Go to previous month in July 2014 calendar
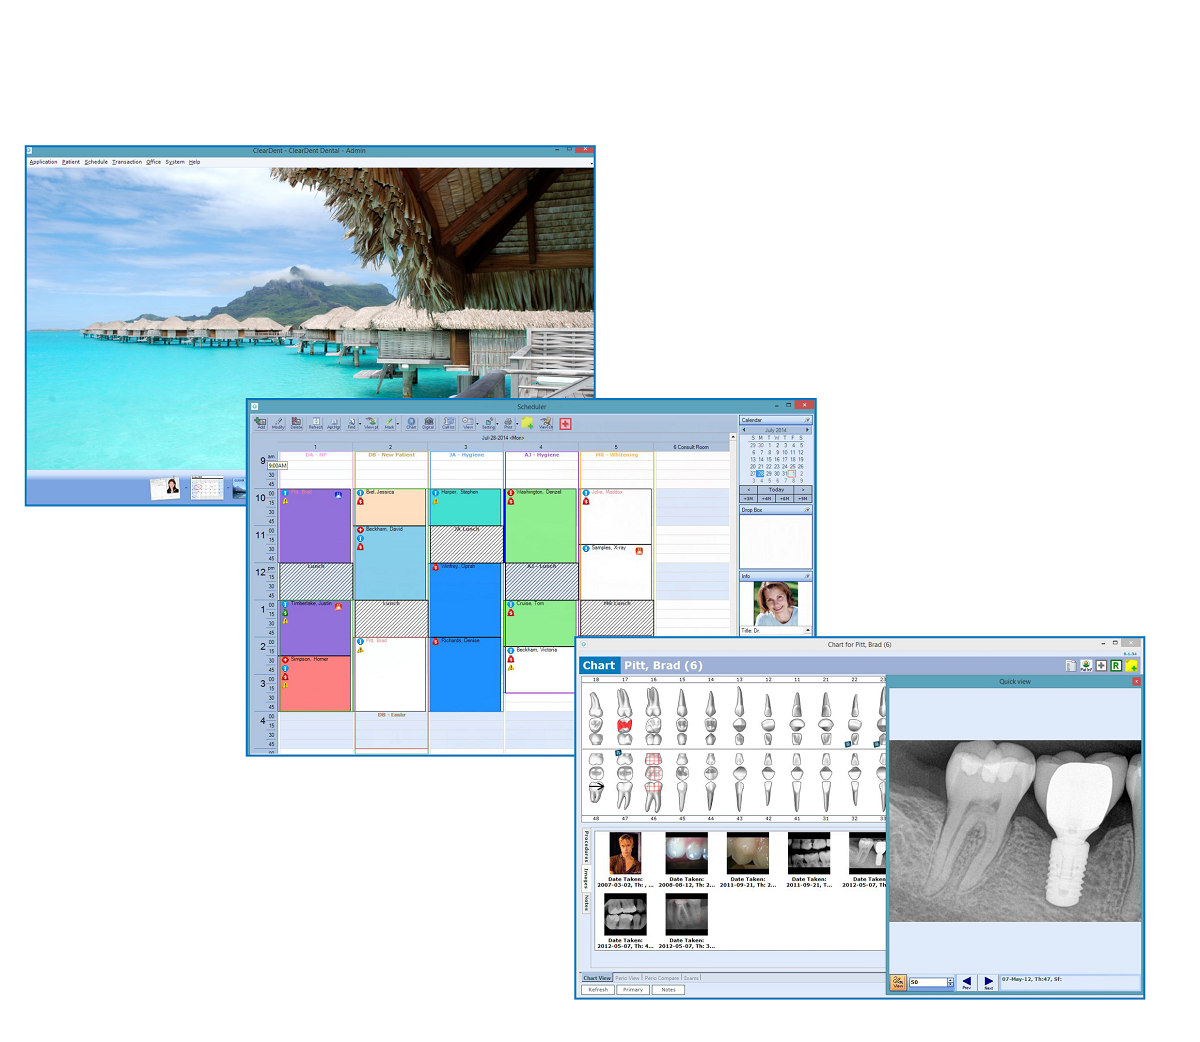1200x1042 pixels. [x=744, y=430]
